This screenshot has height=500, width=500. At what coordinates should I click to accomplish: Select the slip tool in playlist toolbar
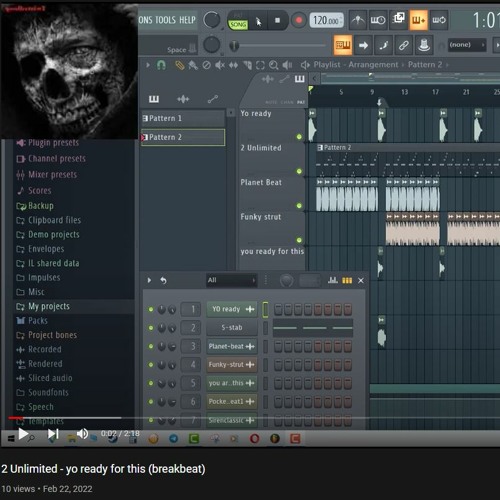[x=233, y=65]
